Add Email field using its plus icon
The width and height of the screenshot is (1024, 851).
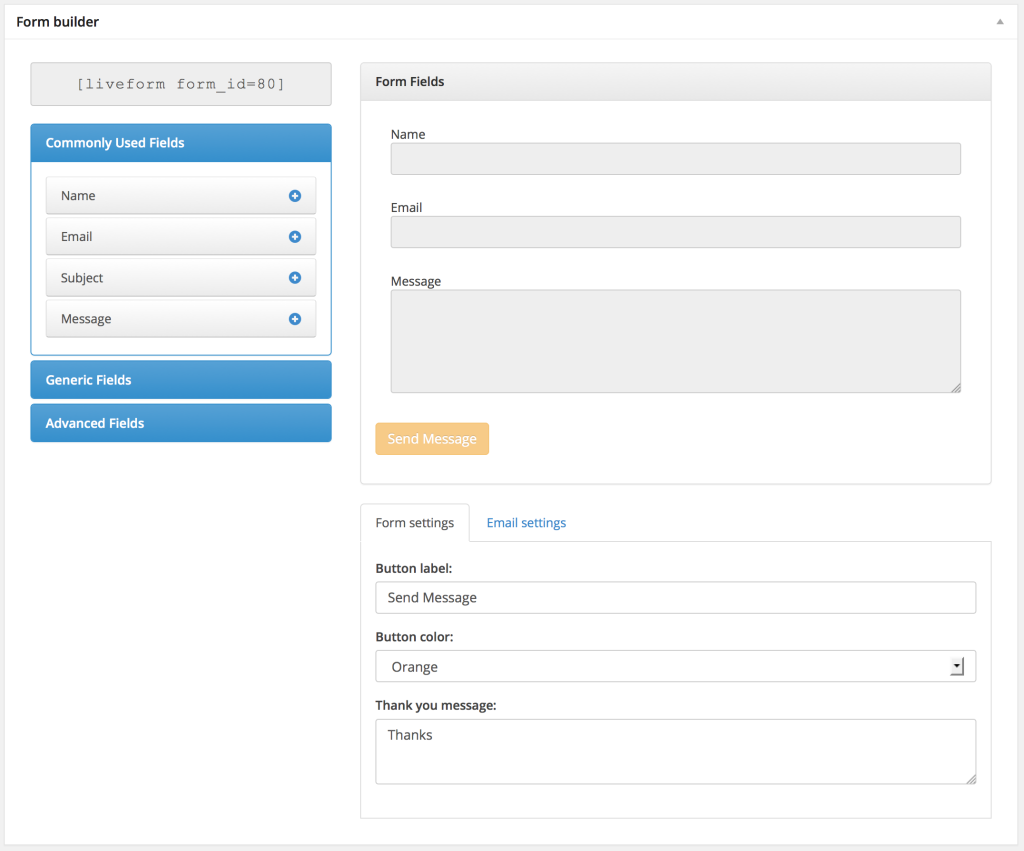click(x=295, y=237)
